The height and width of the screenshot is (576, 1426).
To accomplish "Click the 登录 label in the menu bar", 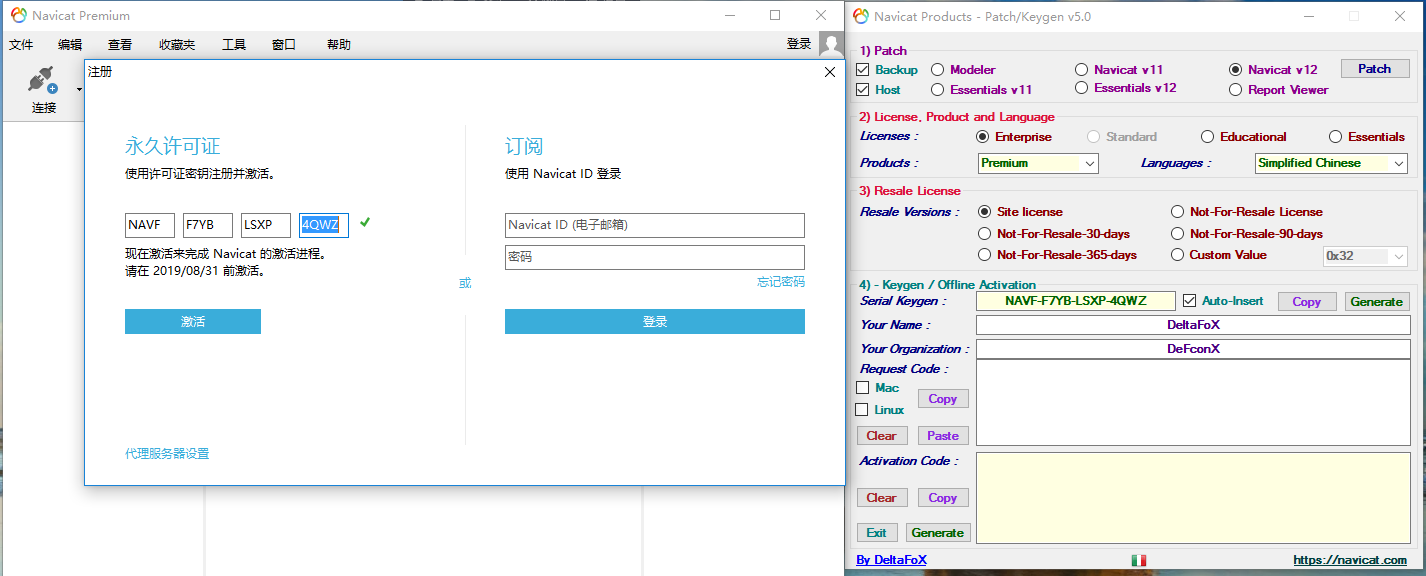I will (799, 44).
